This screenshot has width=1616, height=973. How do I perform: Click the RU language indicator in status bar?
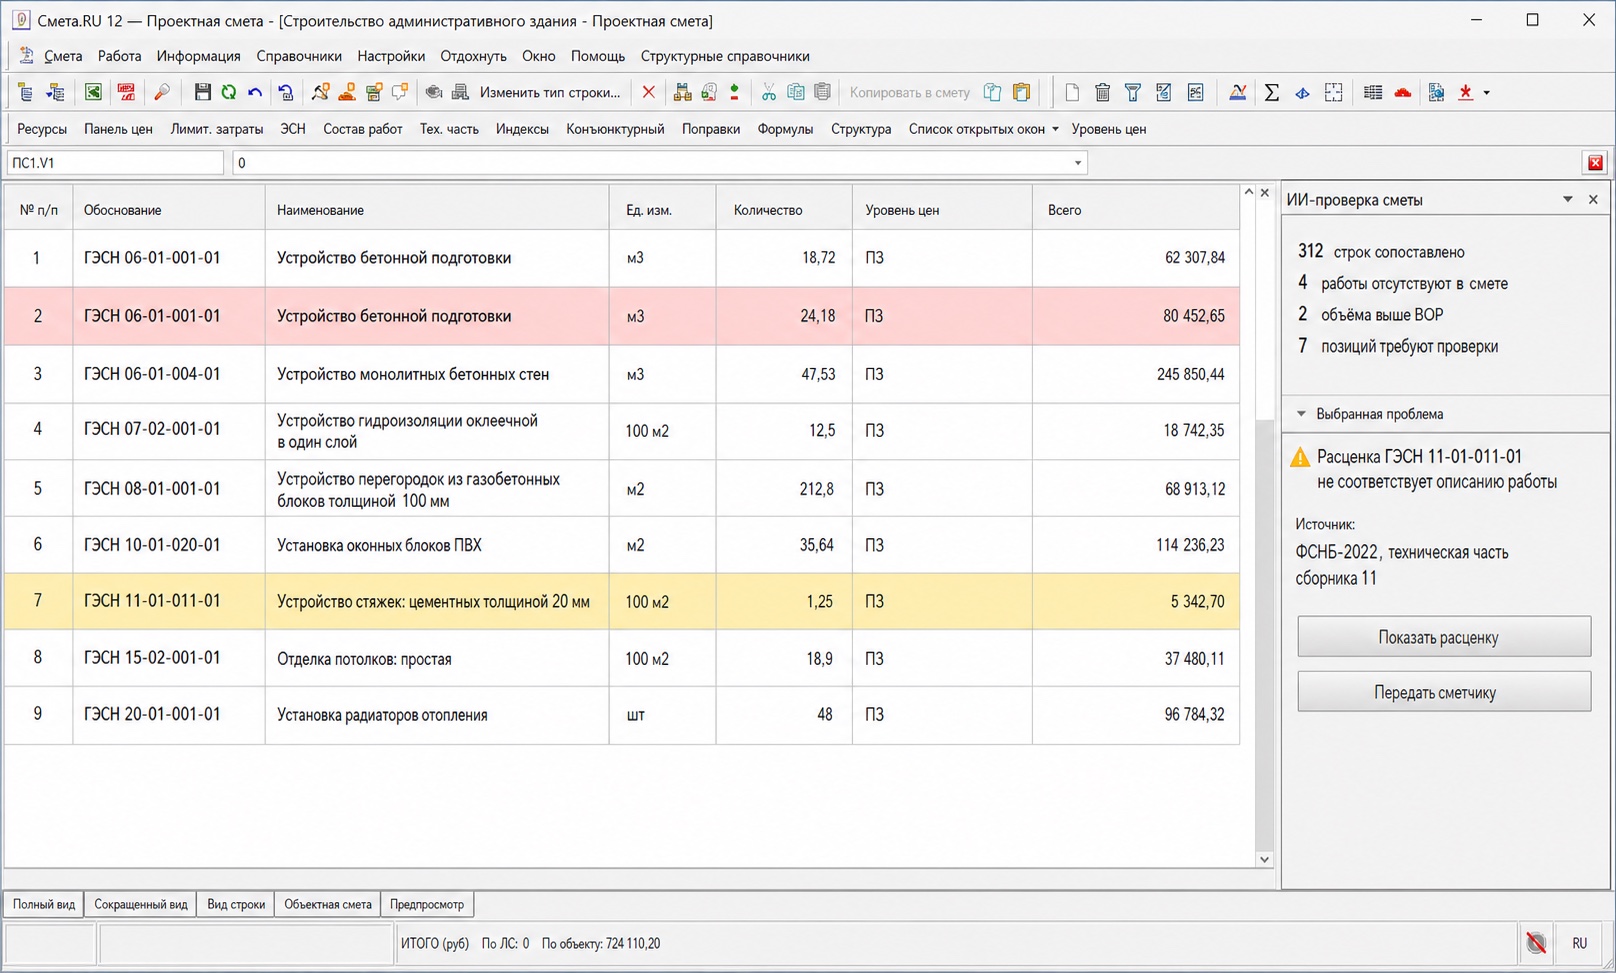click(1579, 943)
